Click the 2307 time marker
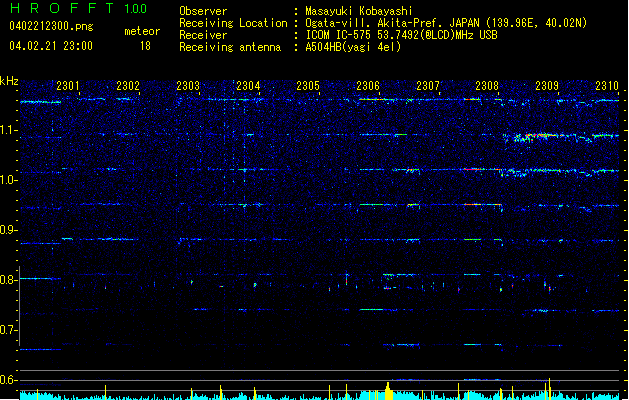Image resolution: width=629 pixels, height=400 pixels. point(428,86)
